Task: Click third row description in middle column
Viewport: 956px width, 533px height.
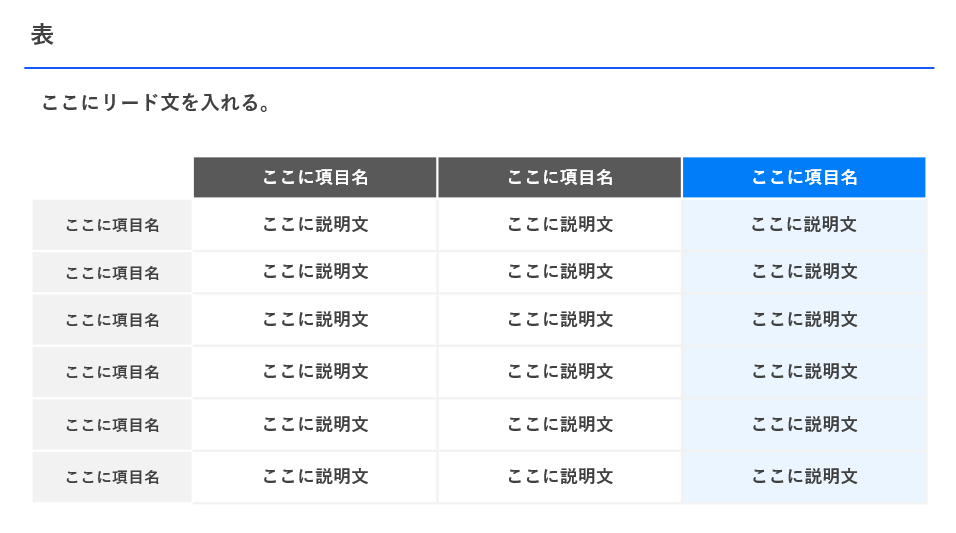Action: pos(559,320)
